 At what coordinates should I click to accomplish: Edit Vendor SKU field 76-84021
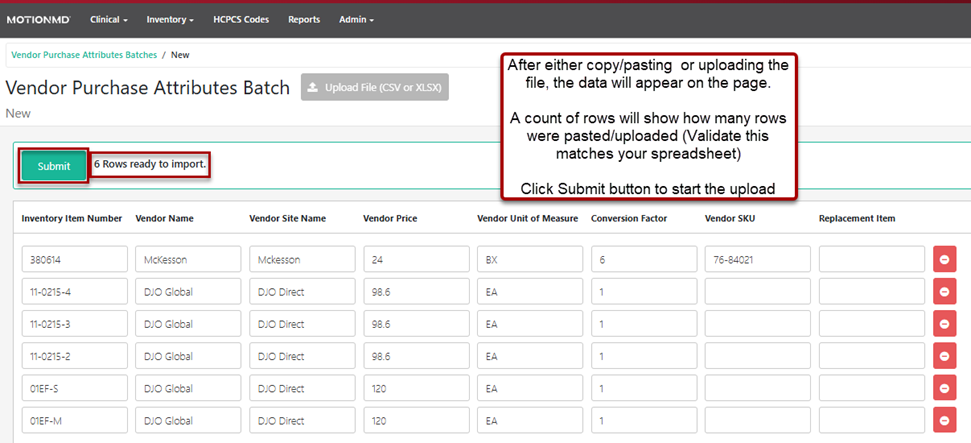(x=758, y=260)
